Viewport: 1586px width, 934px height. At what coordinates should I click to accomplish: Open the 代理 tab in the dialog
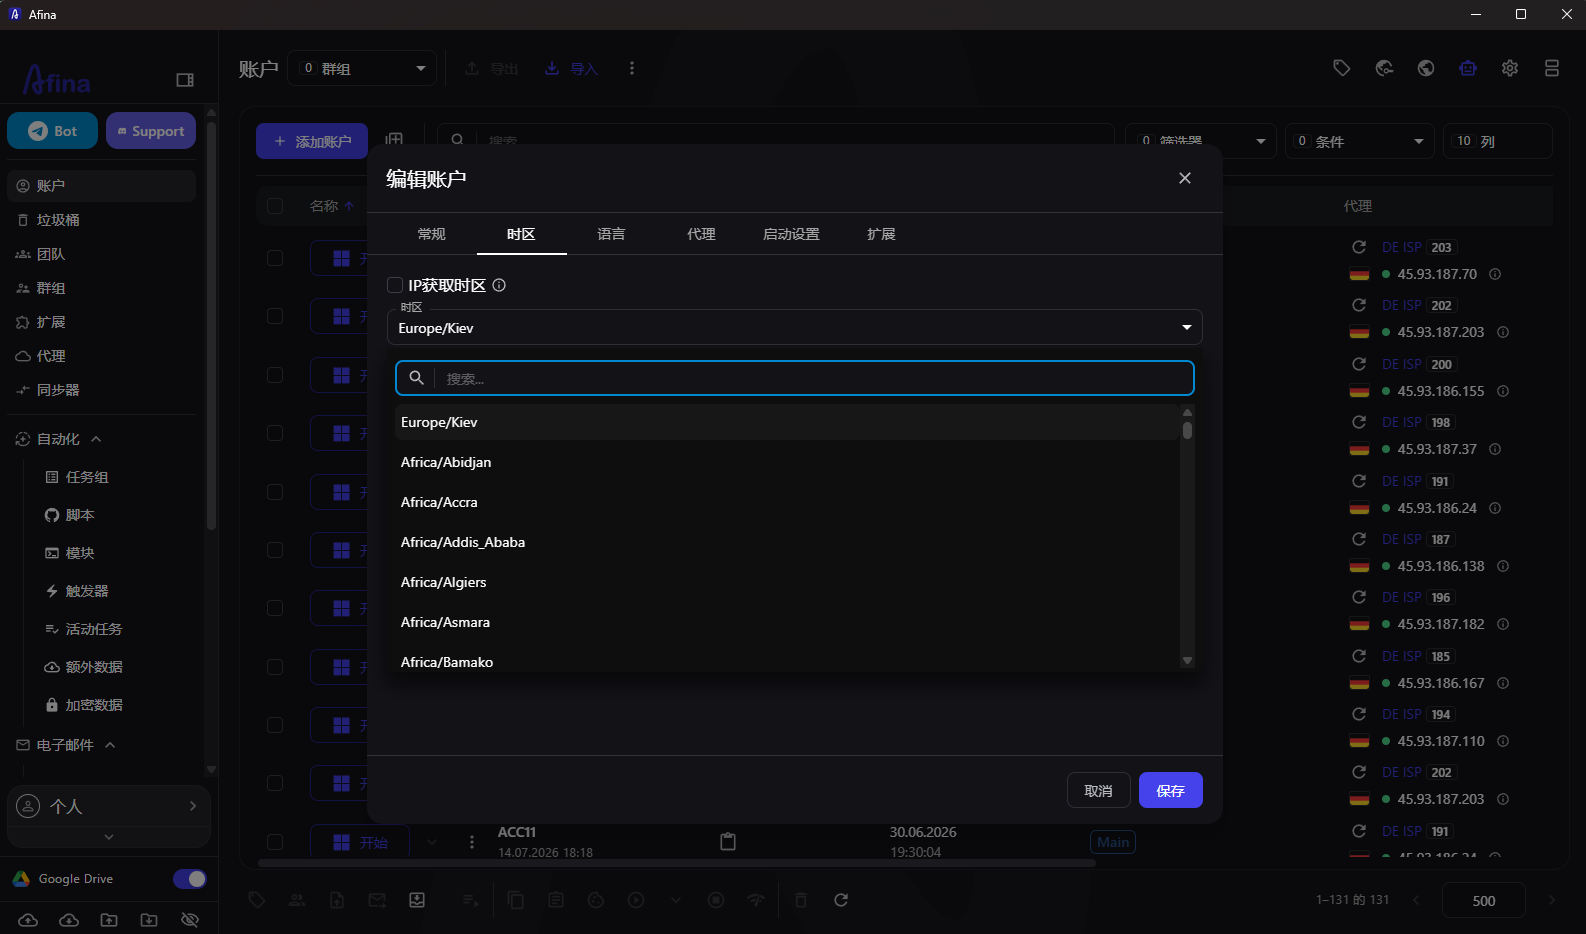701,234
